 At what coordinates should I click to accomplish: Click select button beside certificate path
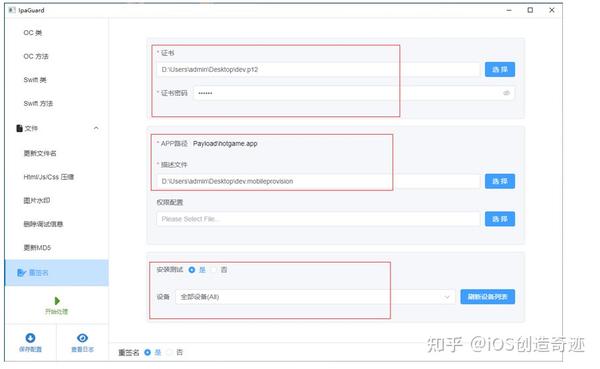(x=500, y=69)
